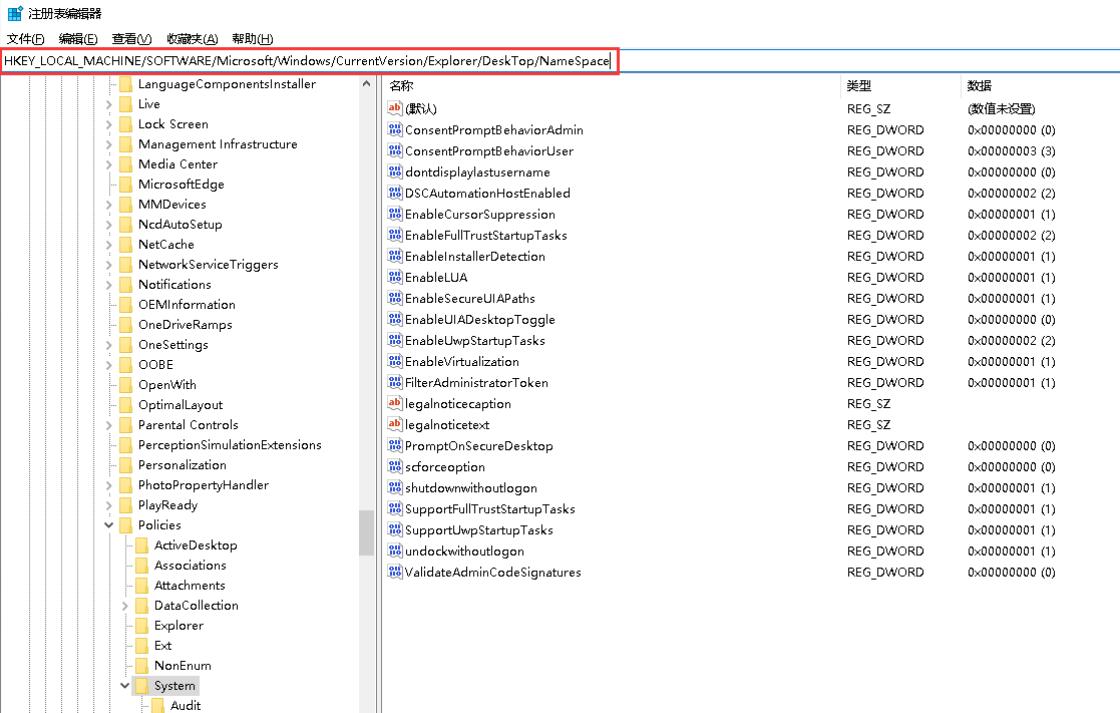Open the 编辑(E) menu
Image resolution: width=1120 pixels, height=713 pixels.
pos(78,39)
